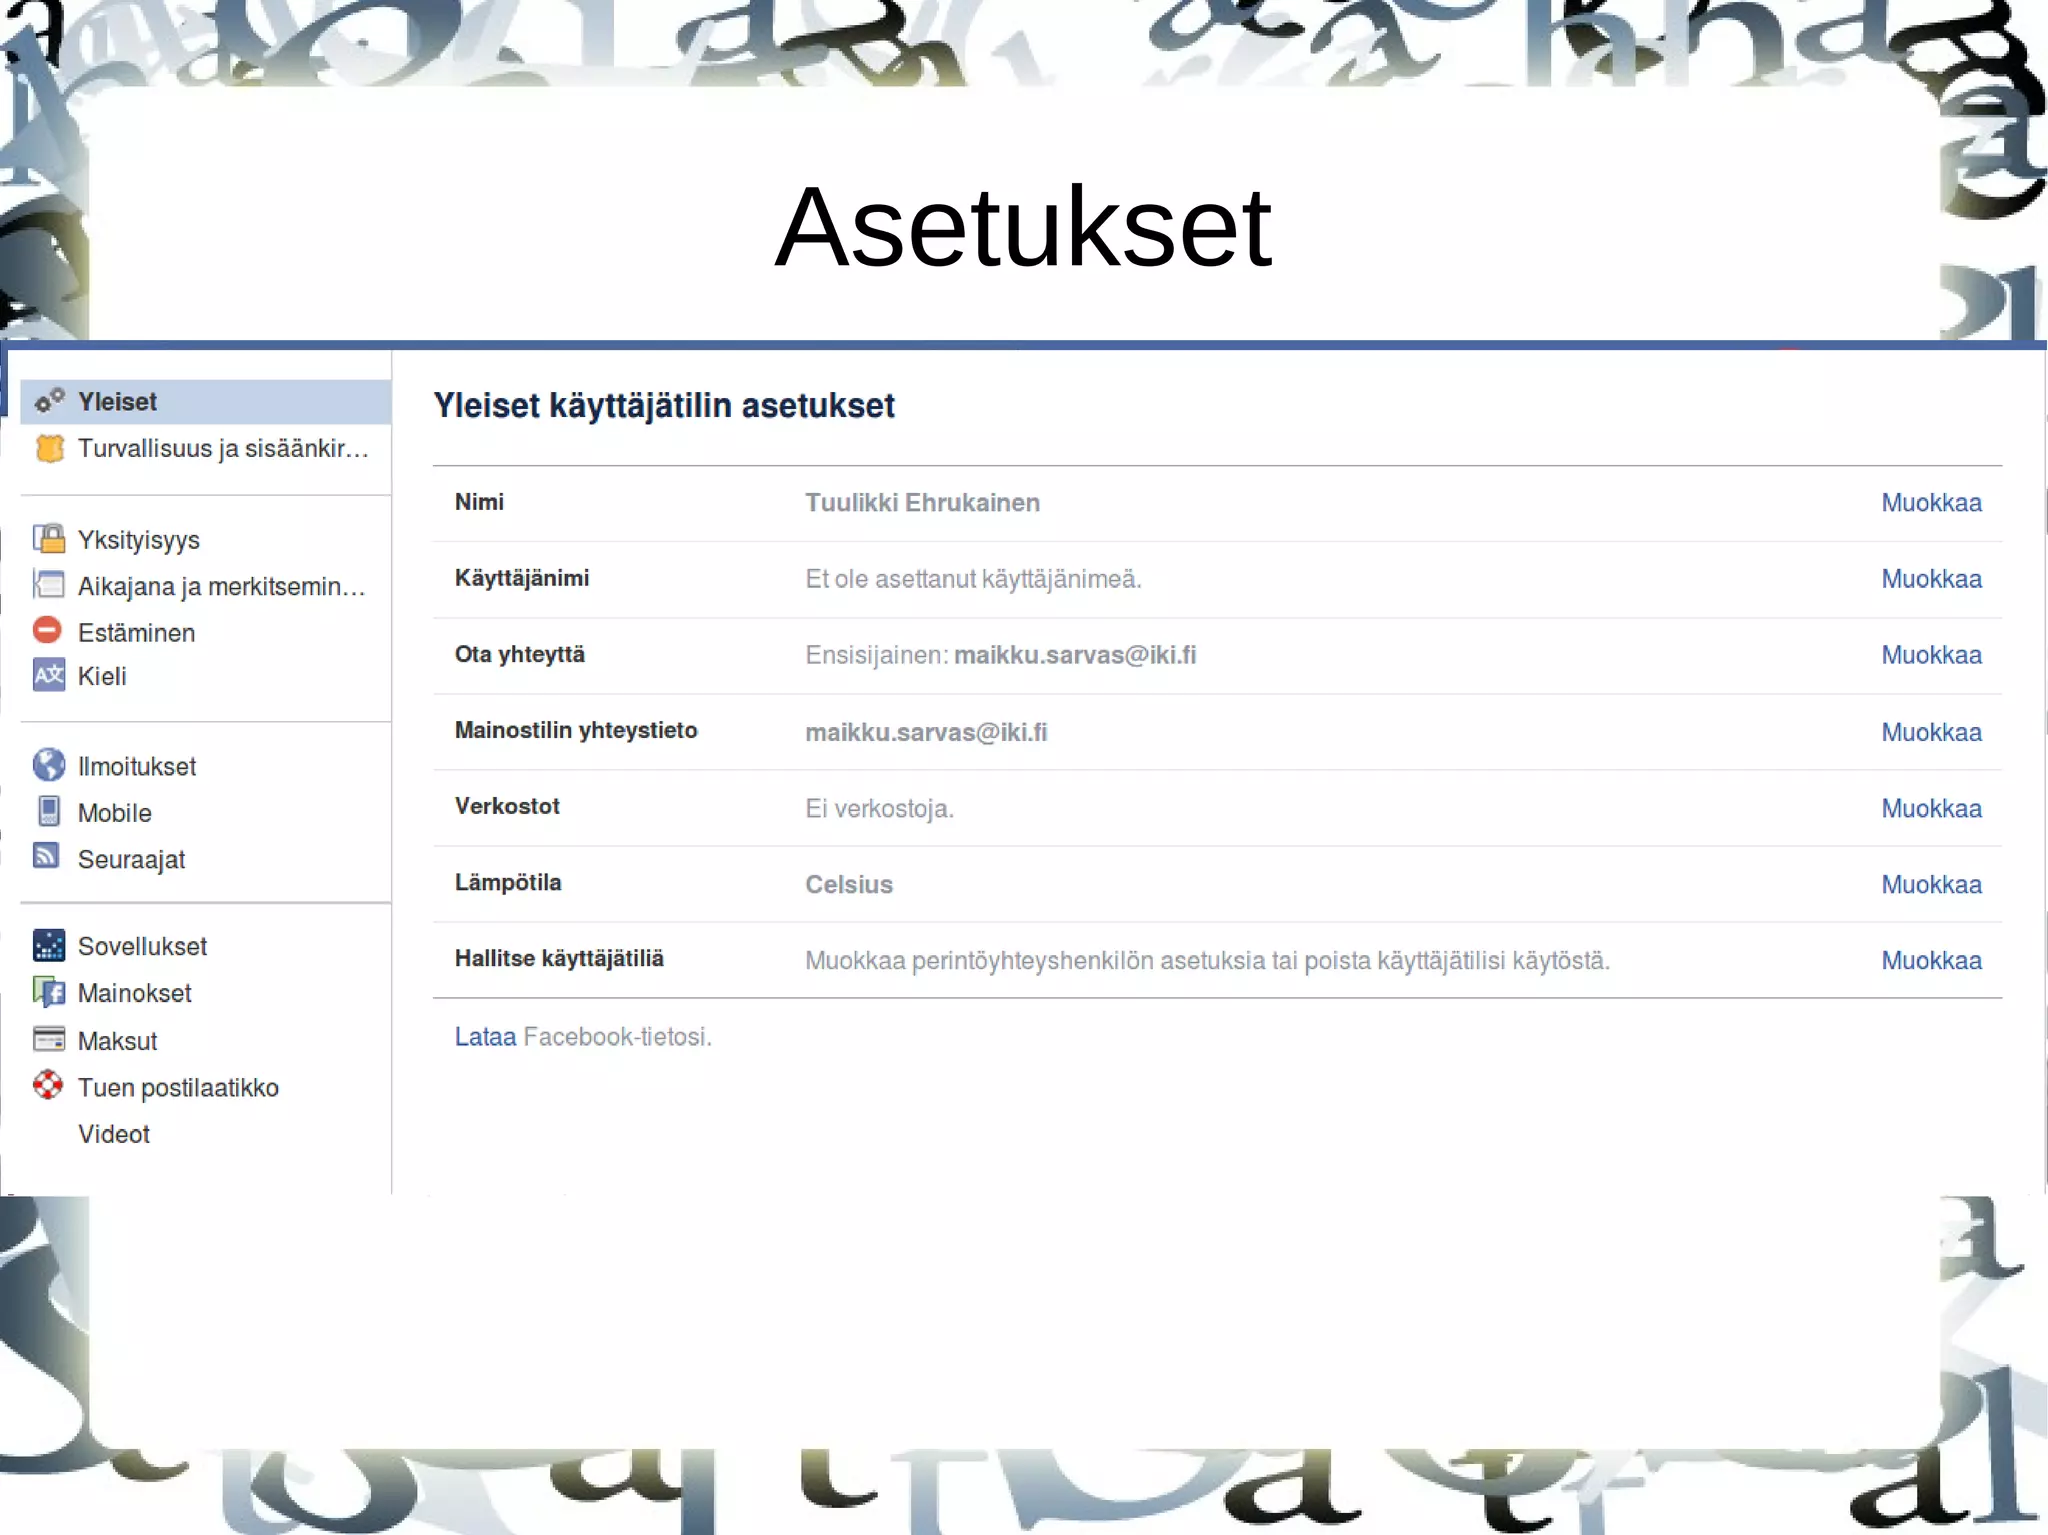Click the Celsius value

pyautogui.click(x=849, y=884)
